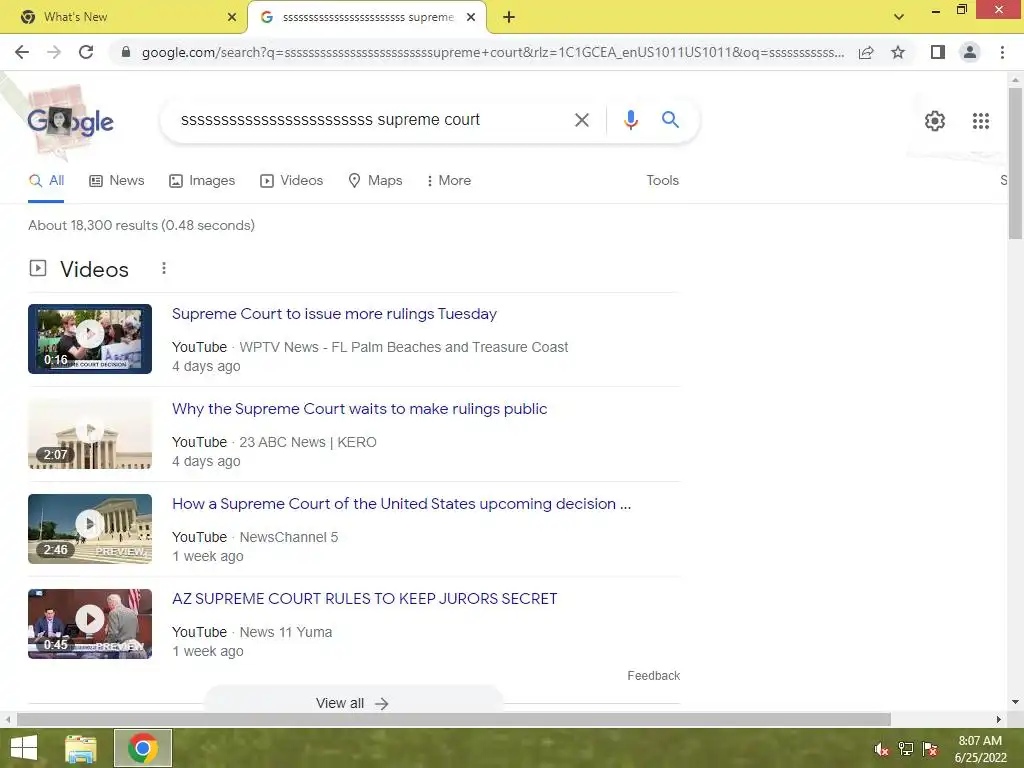This screenshot has width=1024, height=768.
Task: Click the taskbar clock showing 8:07 AM
Action: (980, 749)
